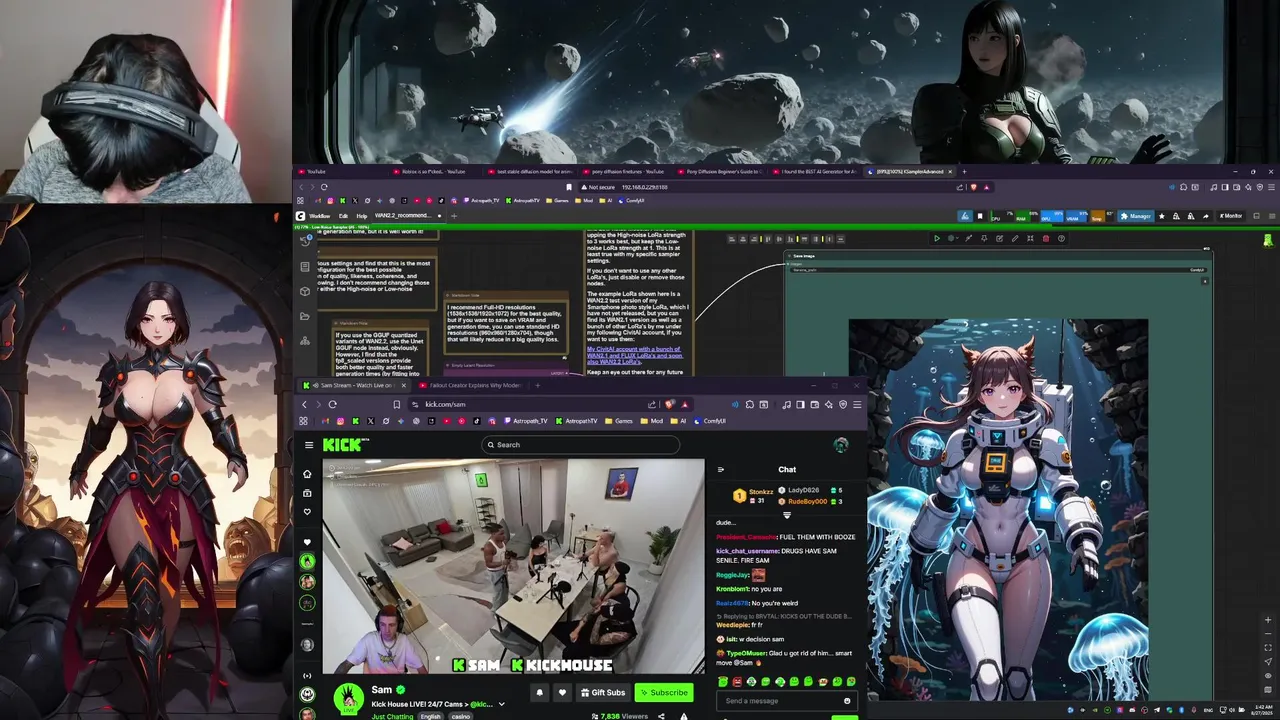Click the Gift Subs button
The width and height of the screenshot is (1280, 720).
point(603,692)
